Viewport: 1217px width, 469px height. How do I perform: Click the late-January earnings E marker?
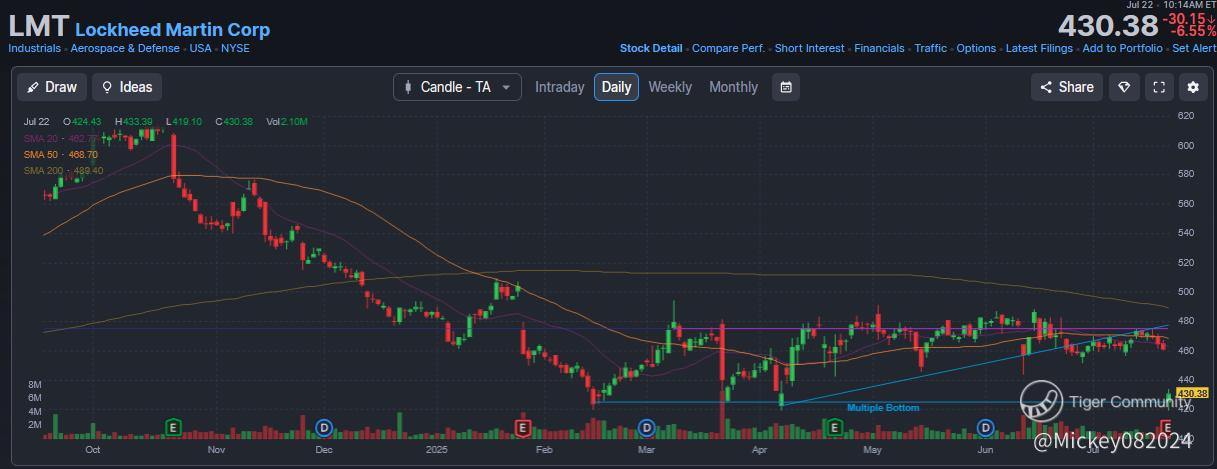(x=522, y=428)
